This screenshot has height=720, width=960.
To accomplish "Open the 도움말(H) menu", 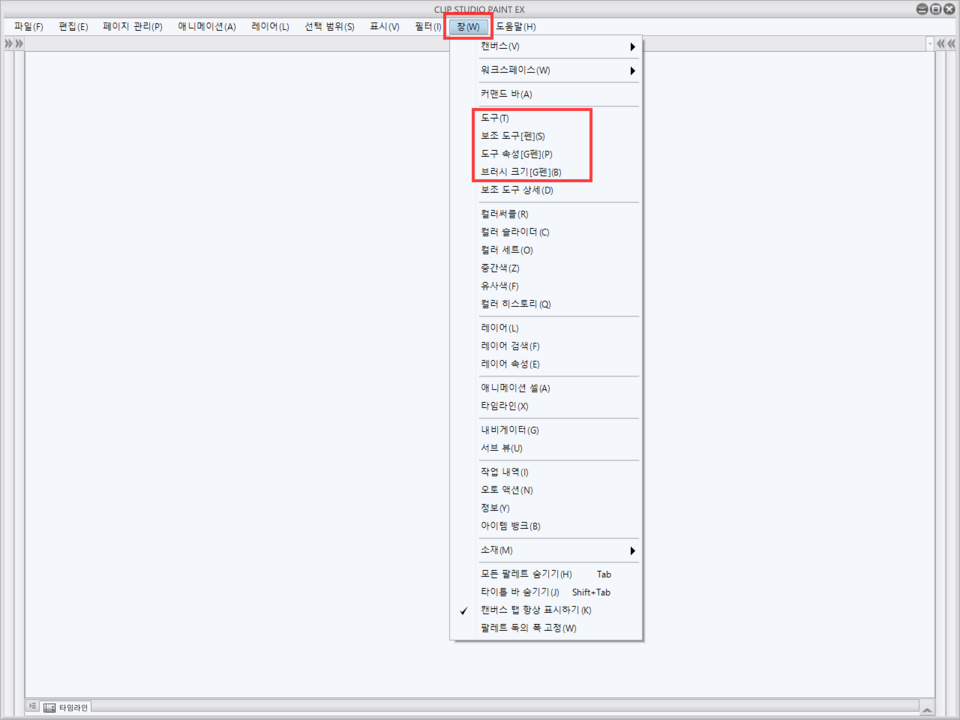I will tap(516, 27).
